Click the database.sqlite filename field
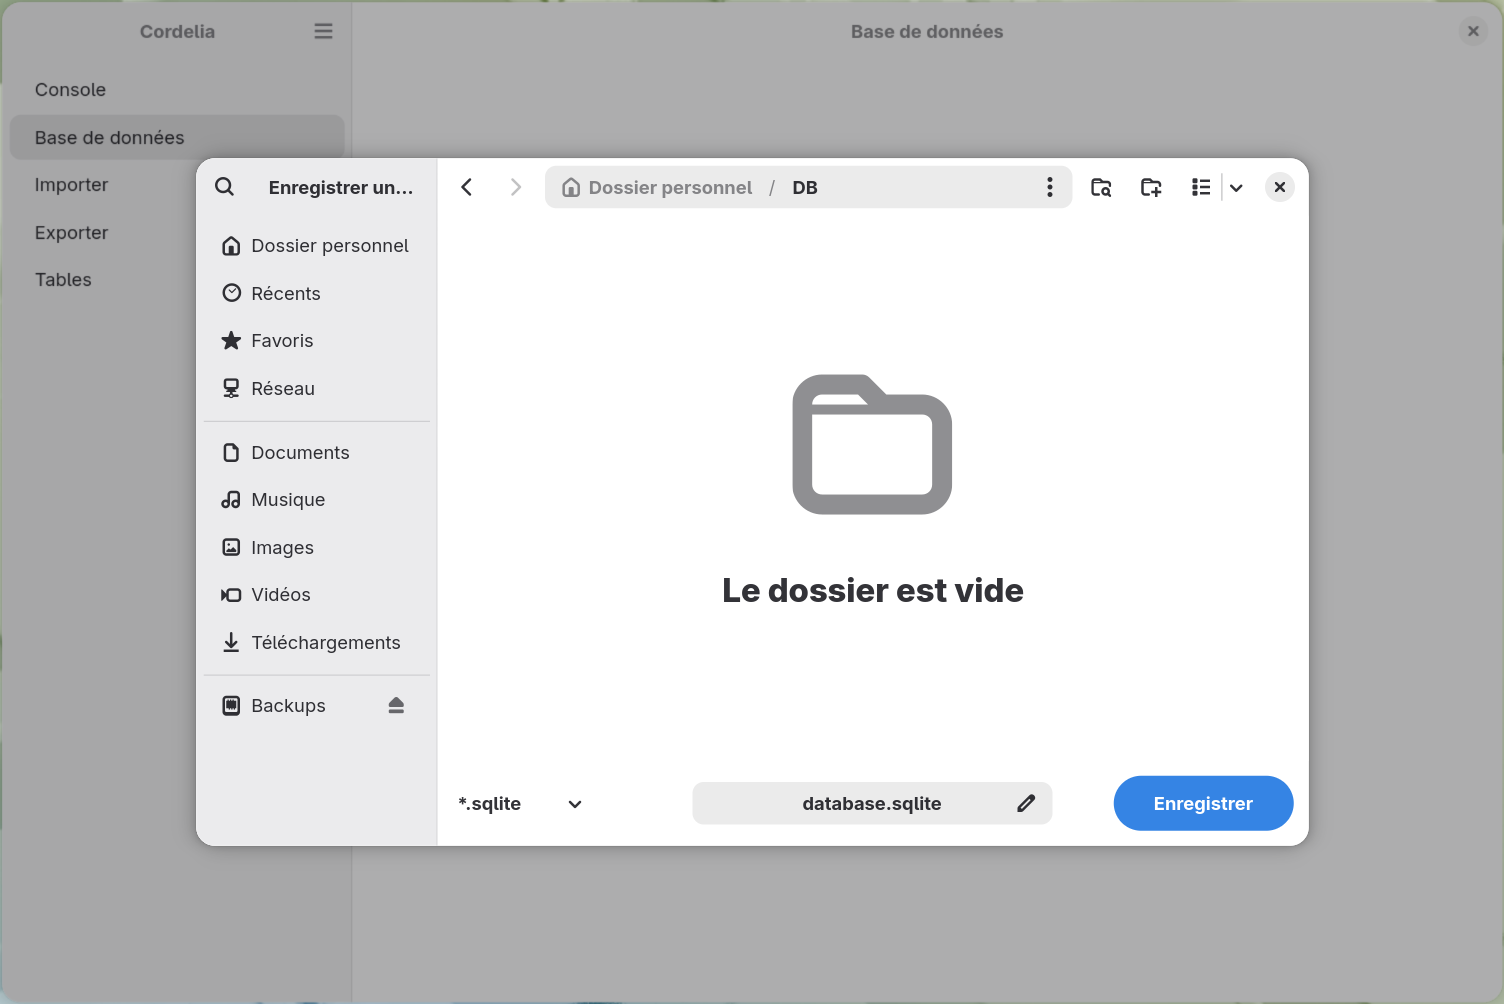This screenshot has height=1004, width=1504. tap(872, 803)
